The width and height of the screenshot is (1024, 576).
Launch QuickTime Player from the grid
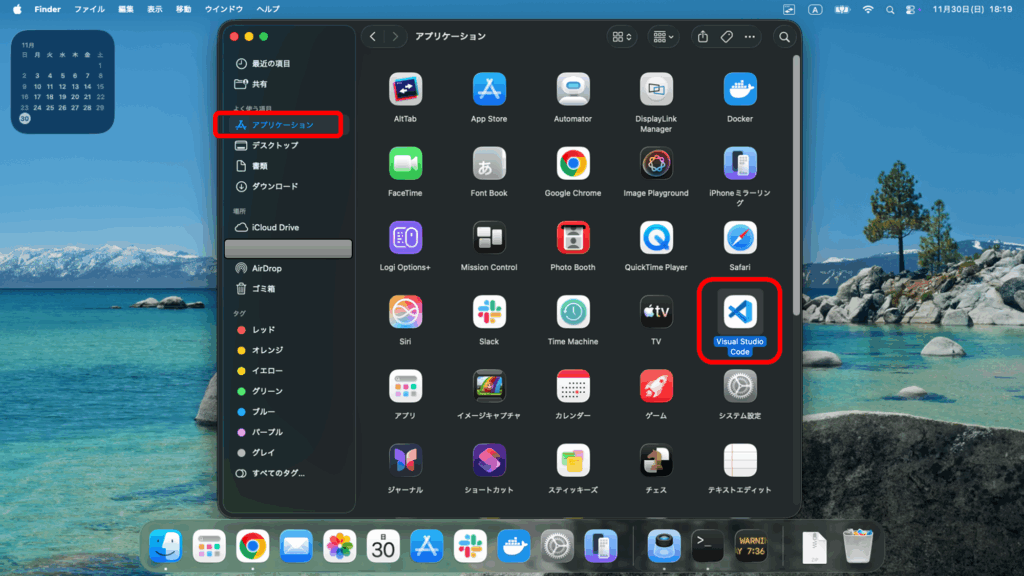tap(656, 238)
